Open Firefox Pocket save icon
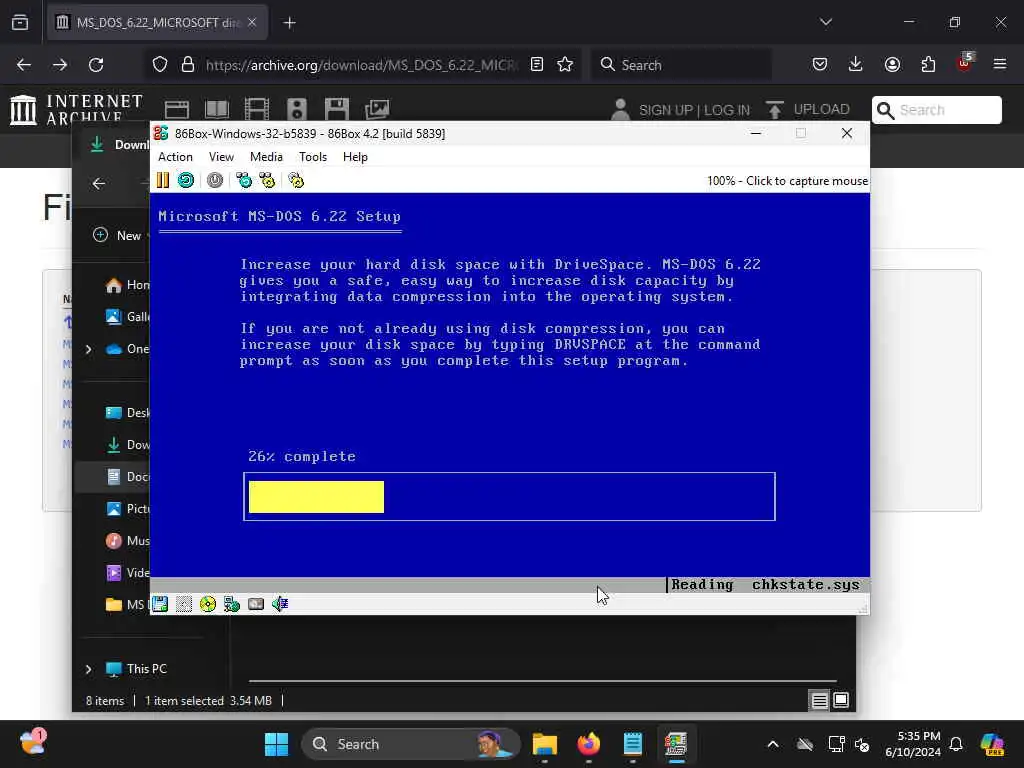 point(820,65)
